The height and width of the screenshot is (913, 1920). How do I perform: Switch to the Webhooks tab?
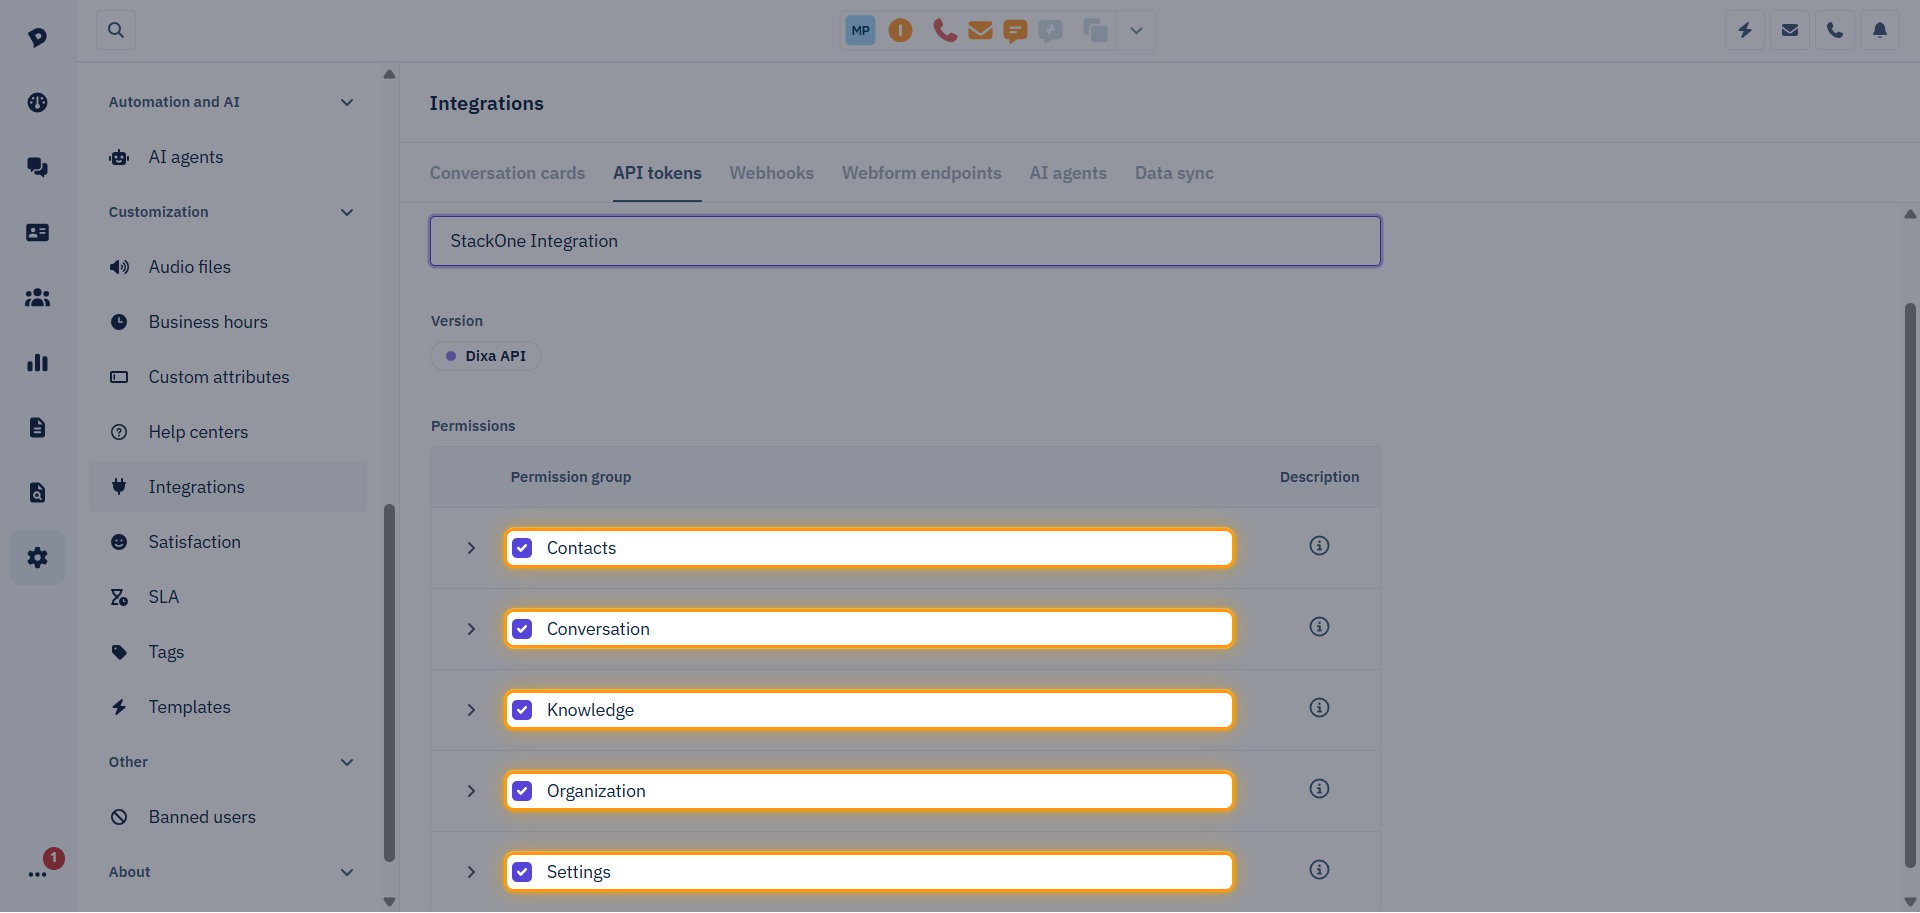(x=772, y=173)
